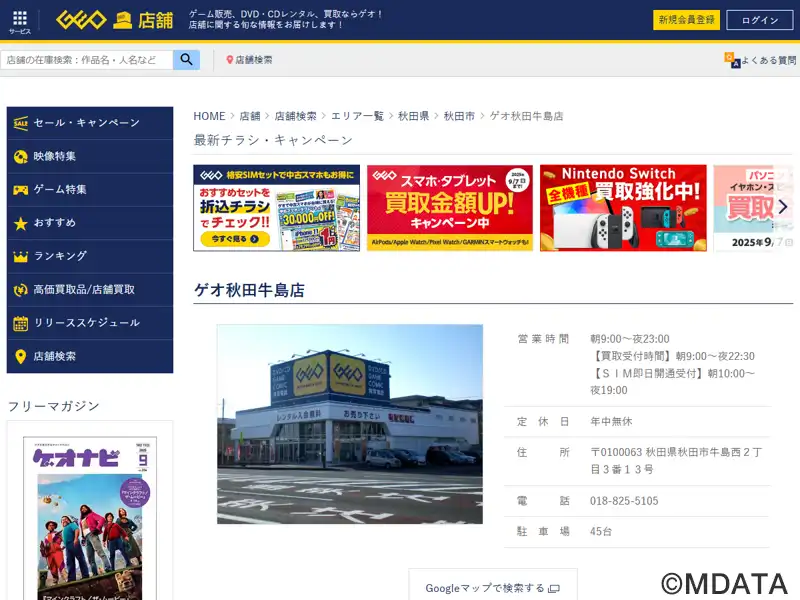Open 映像特集 in the sidebar menu
800x600 pixels.
(x=90, y=157)
